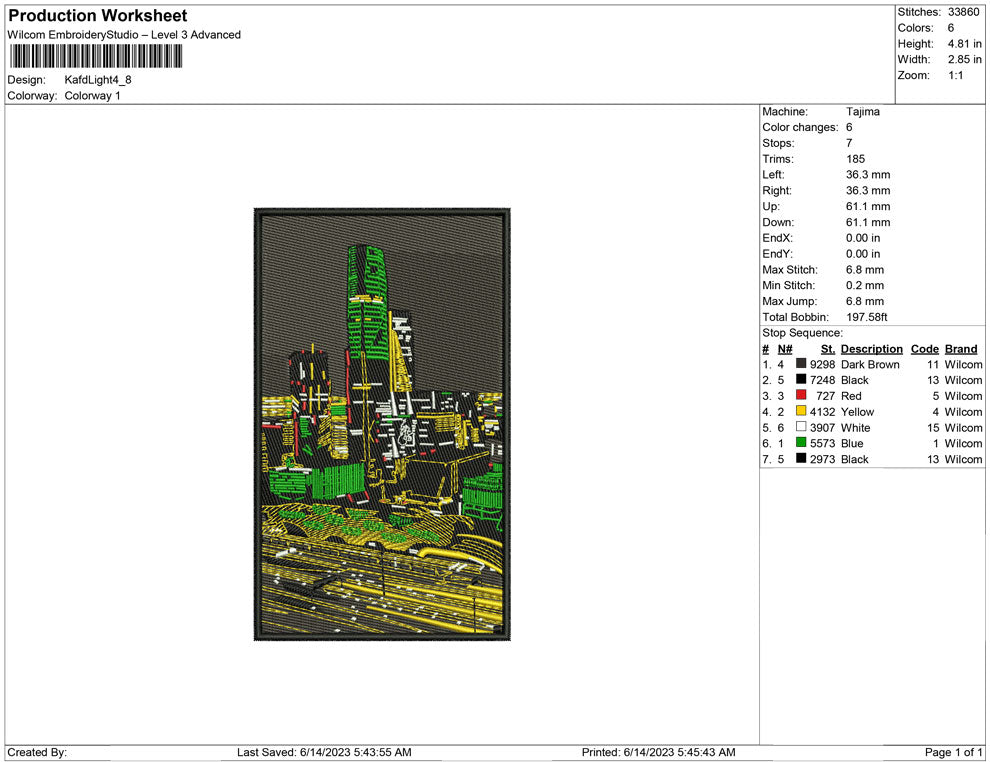Click the design name 'KafdLight4_8'
This screenshot has height=762, width=990.
(x=98, y=80)
